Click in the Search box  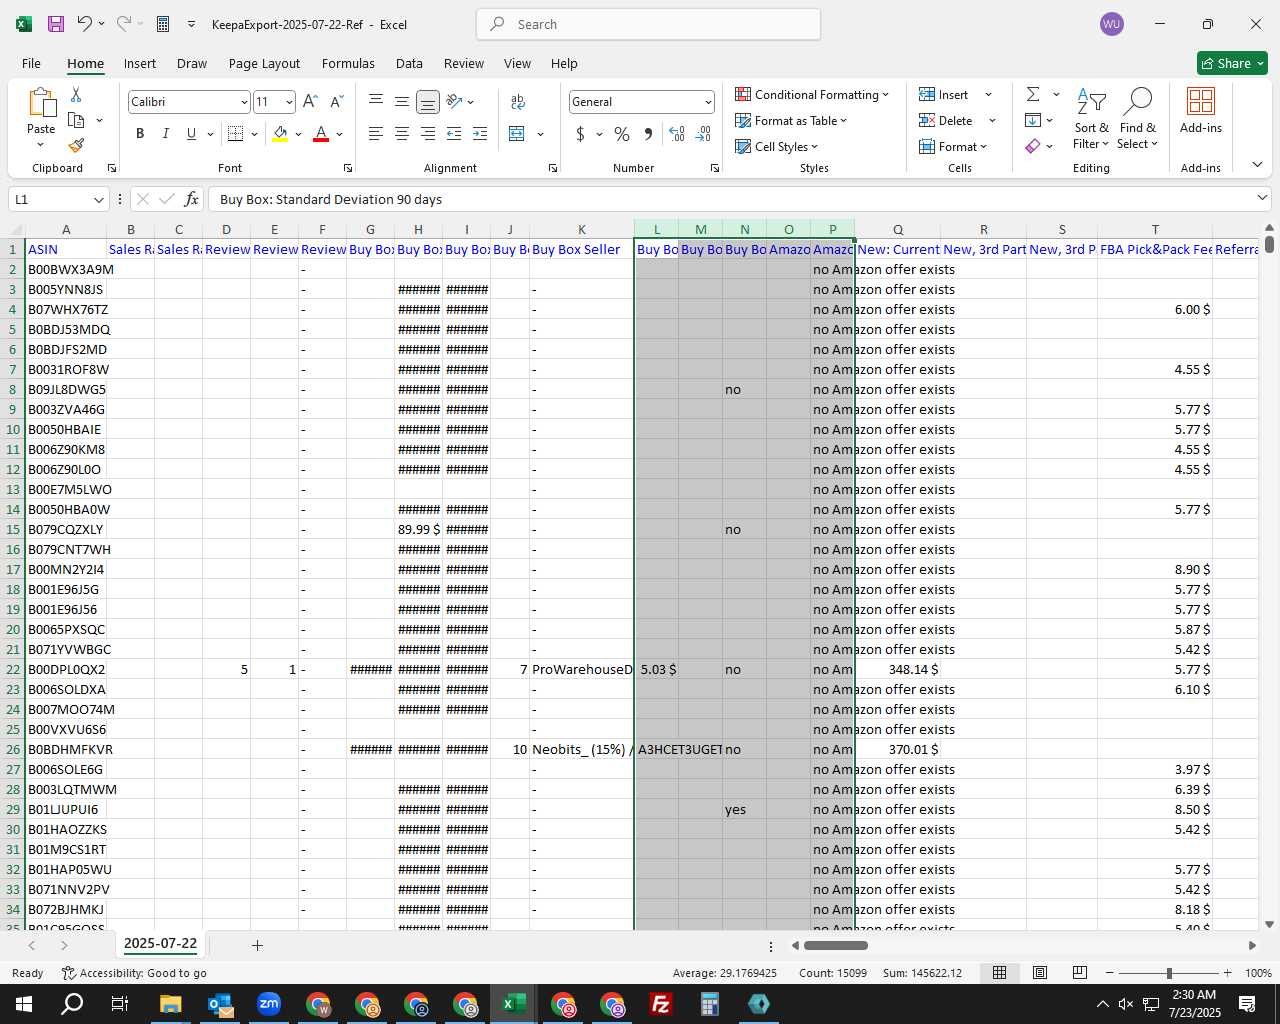(x=648, y=24)
